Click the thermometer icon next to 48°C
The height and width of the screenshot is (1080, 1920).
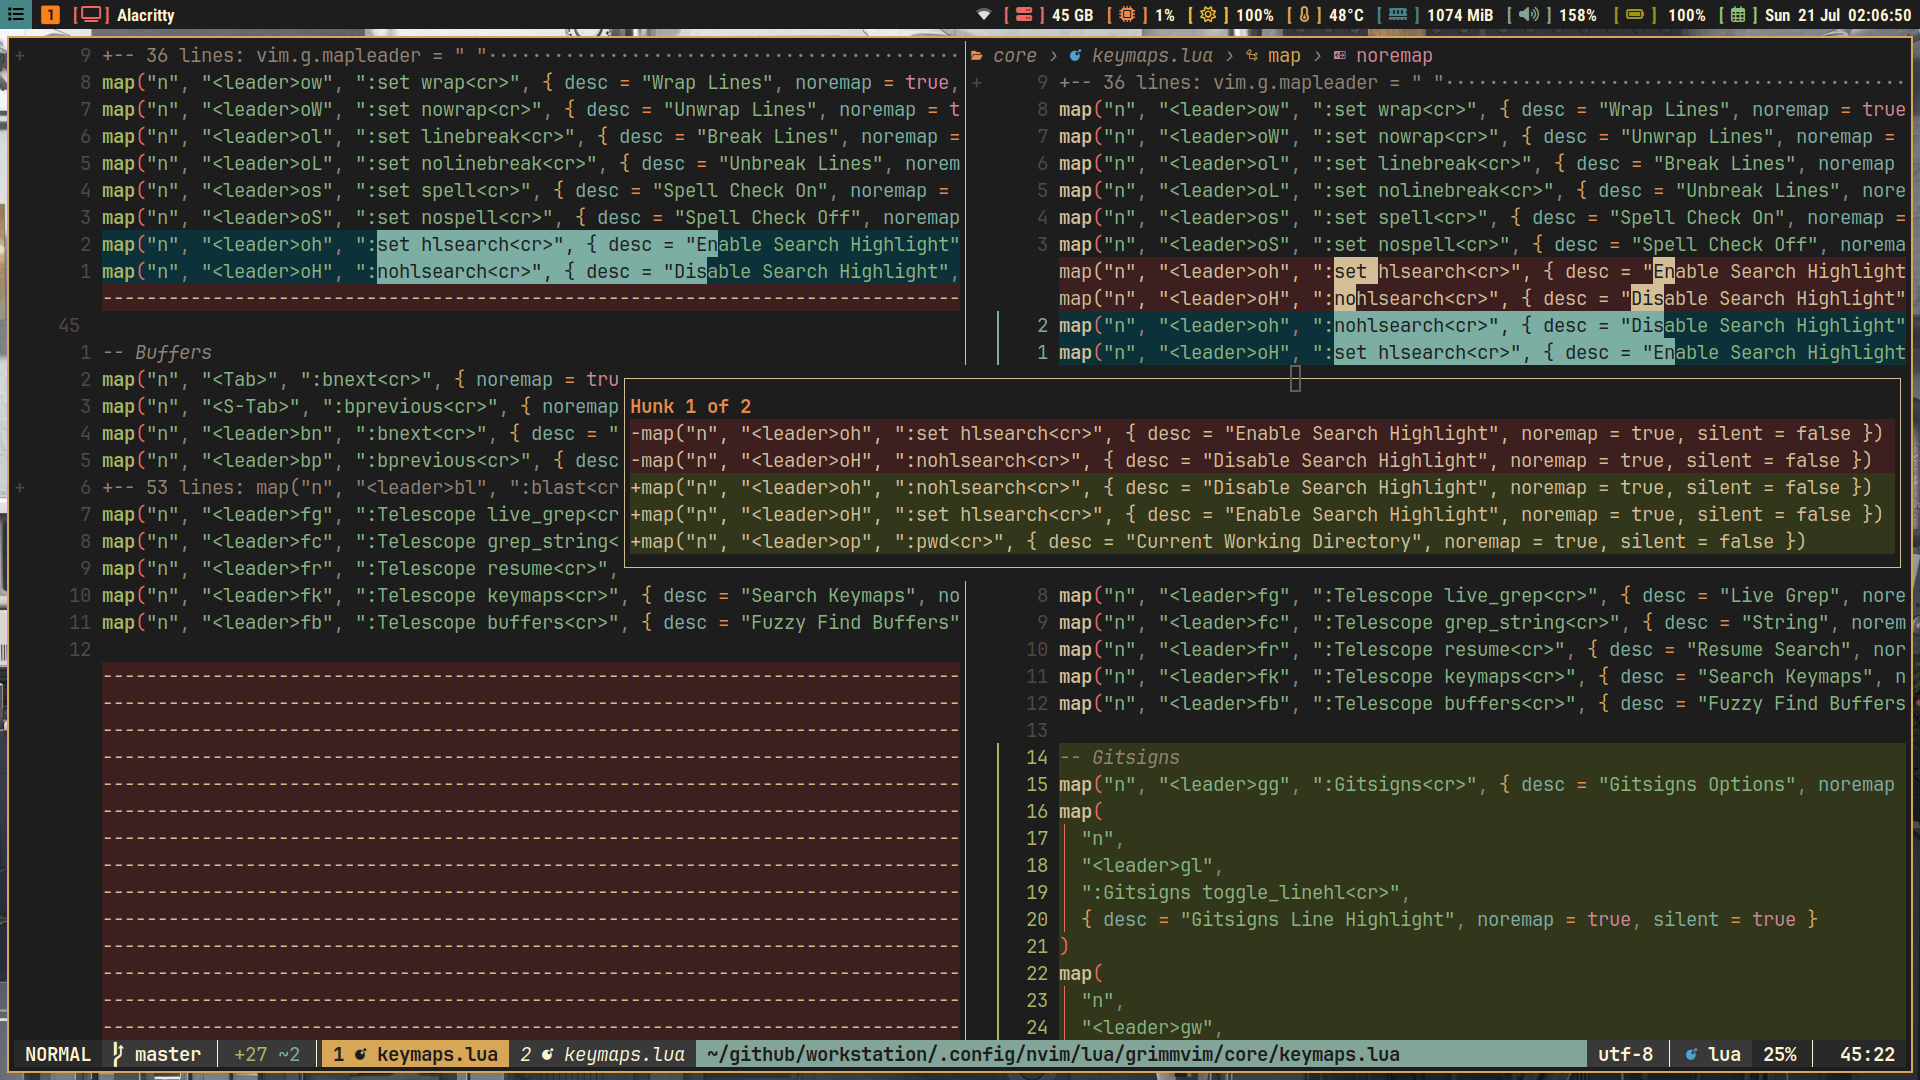1304,15
